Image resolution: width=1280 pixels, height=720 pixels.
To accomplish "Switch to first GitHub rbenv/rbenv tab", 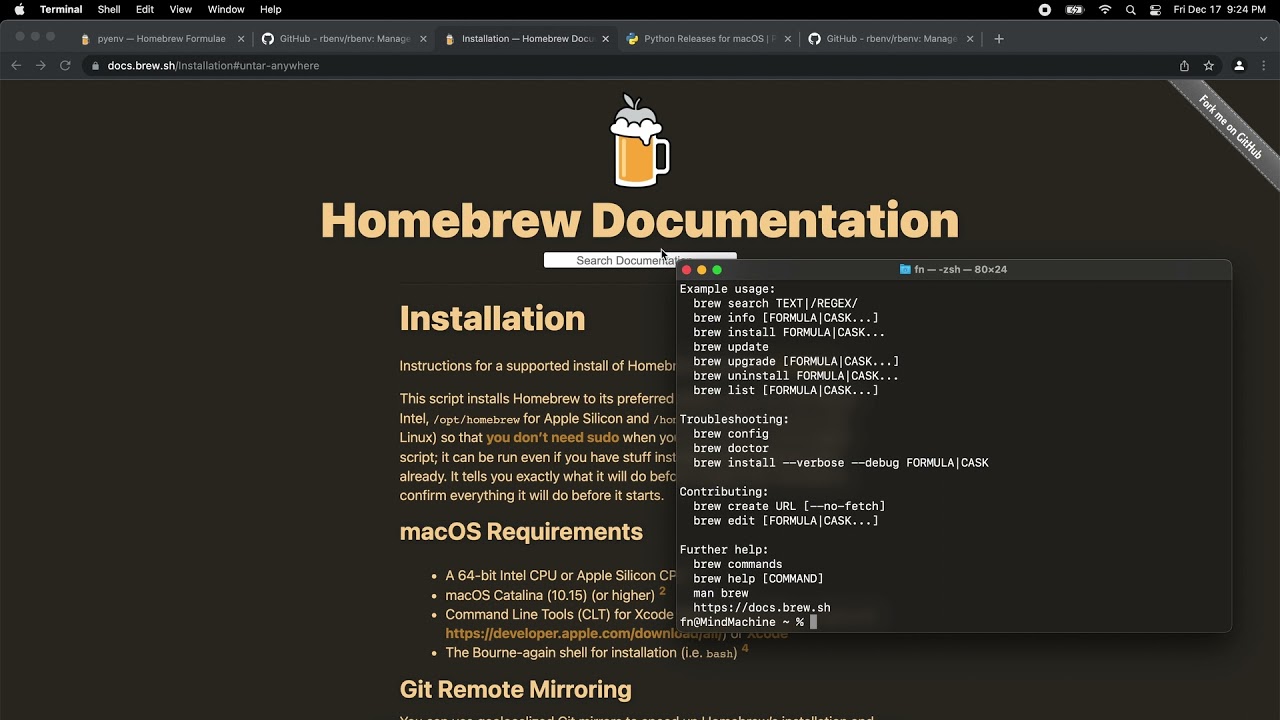I will [x=344, y=39].
